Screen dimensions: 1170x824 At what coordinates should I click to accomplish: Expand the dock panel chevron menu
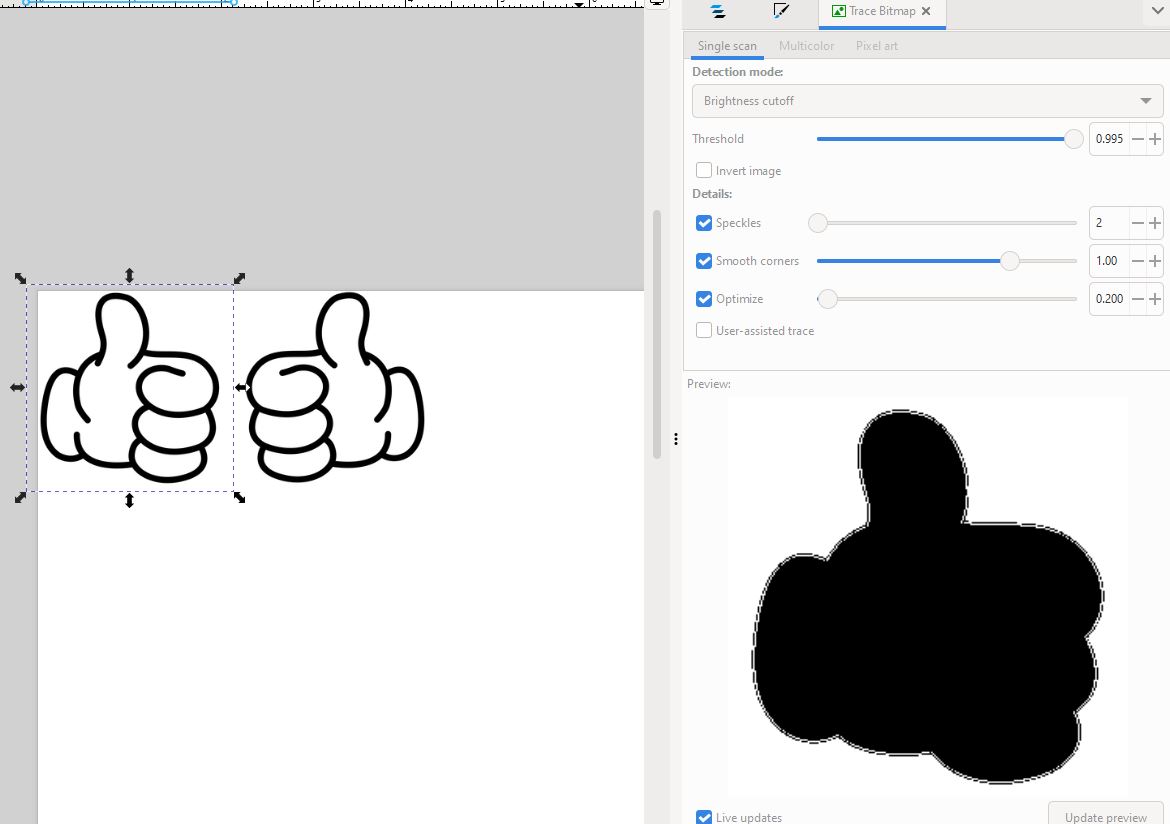[1158, 11]
